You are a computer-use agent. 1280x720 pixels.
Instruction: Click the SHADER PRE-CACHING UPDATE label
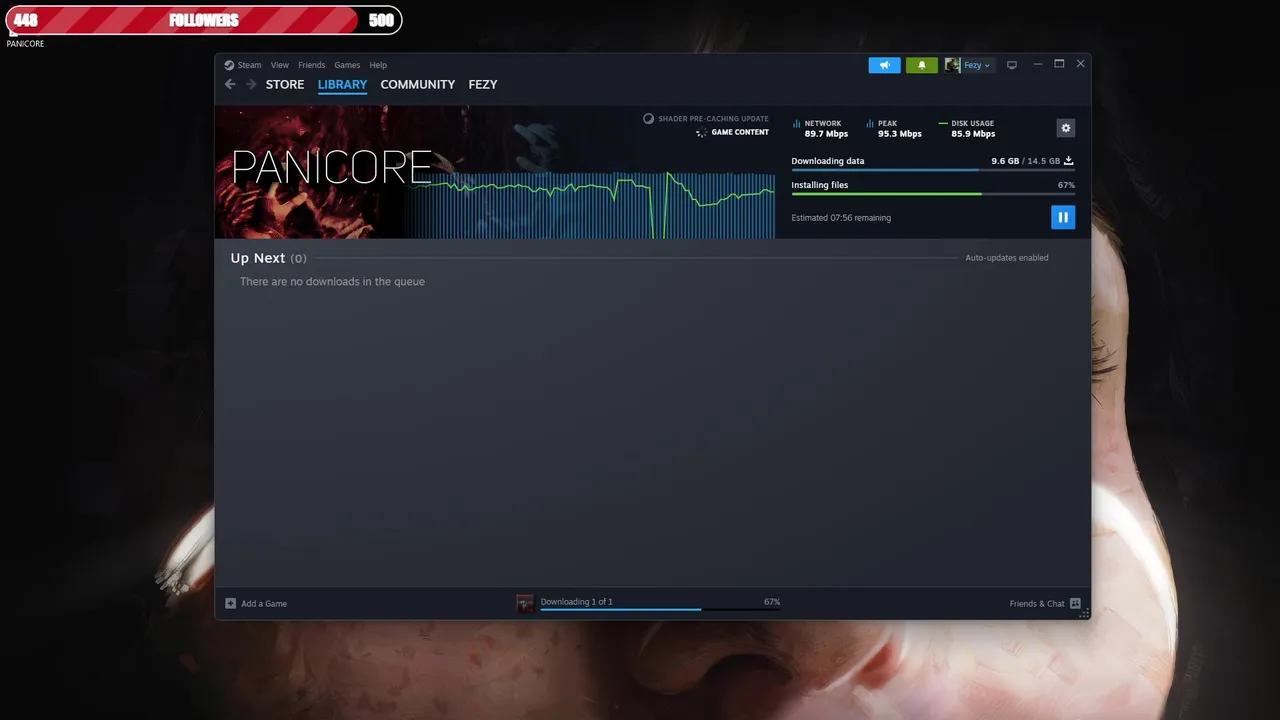click(x=713, y=119)
